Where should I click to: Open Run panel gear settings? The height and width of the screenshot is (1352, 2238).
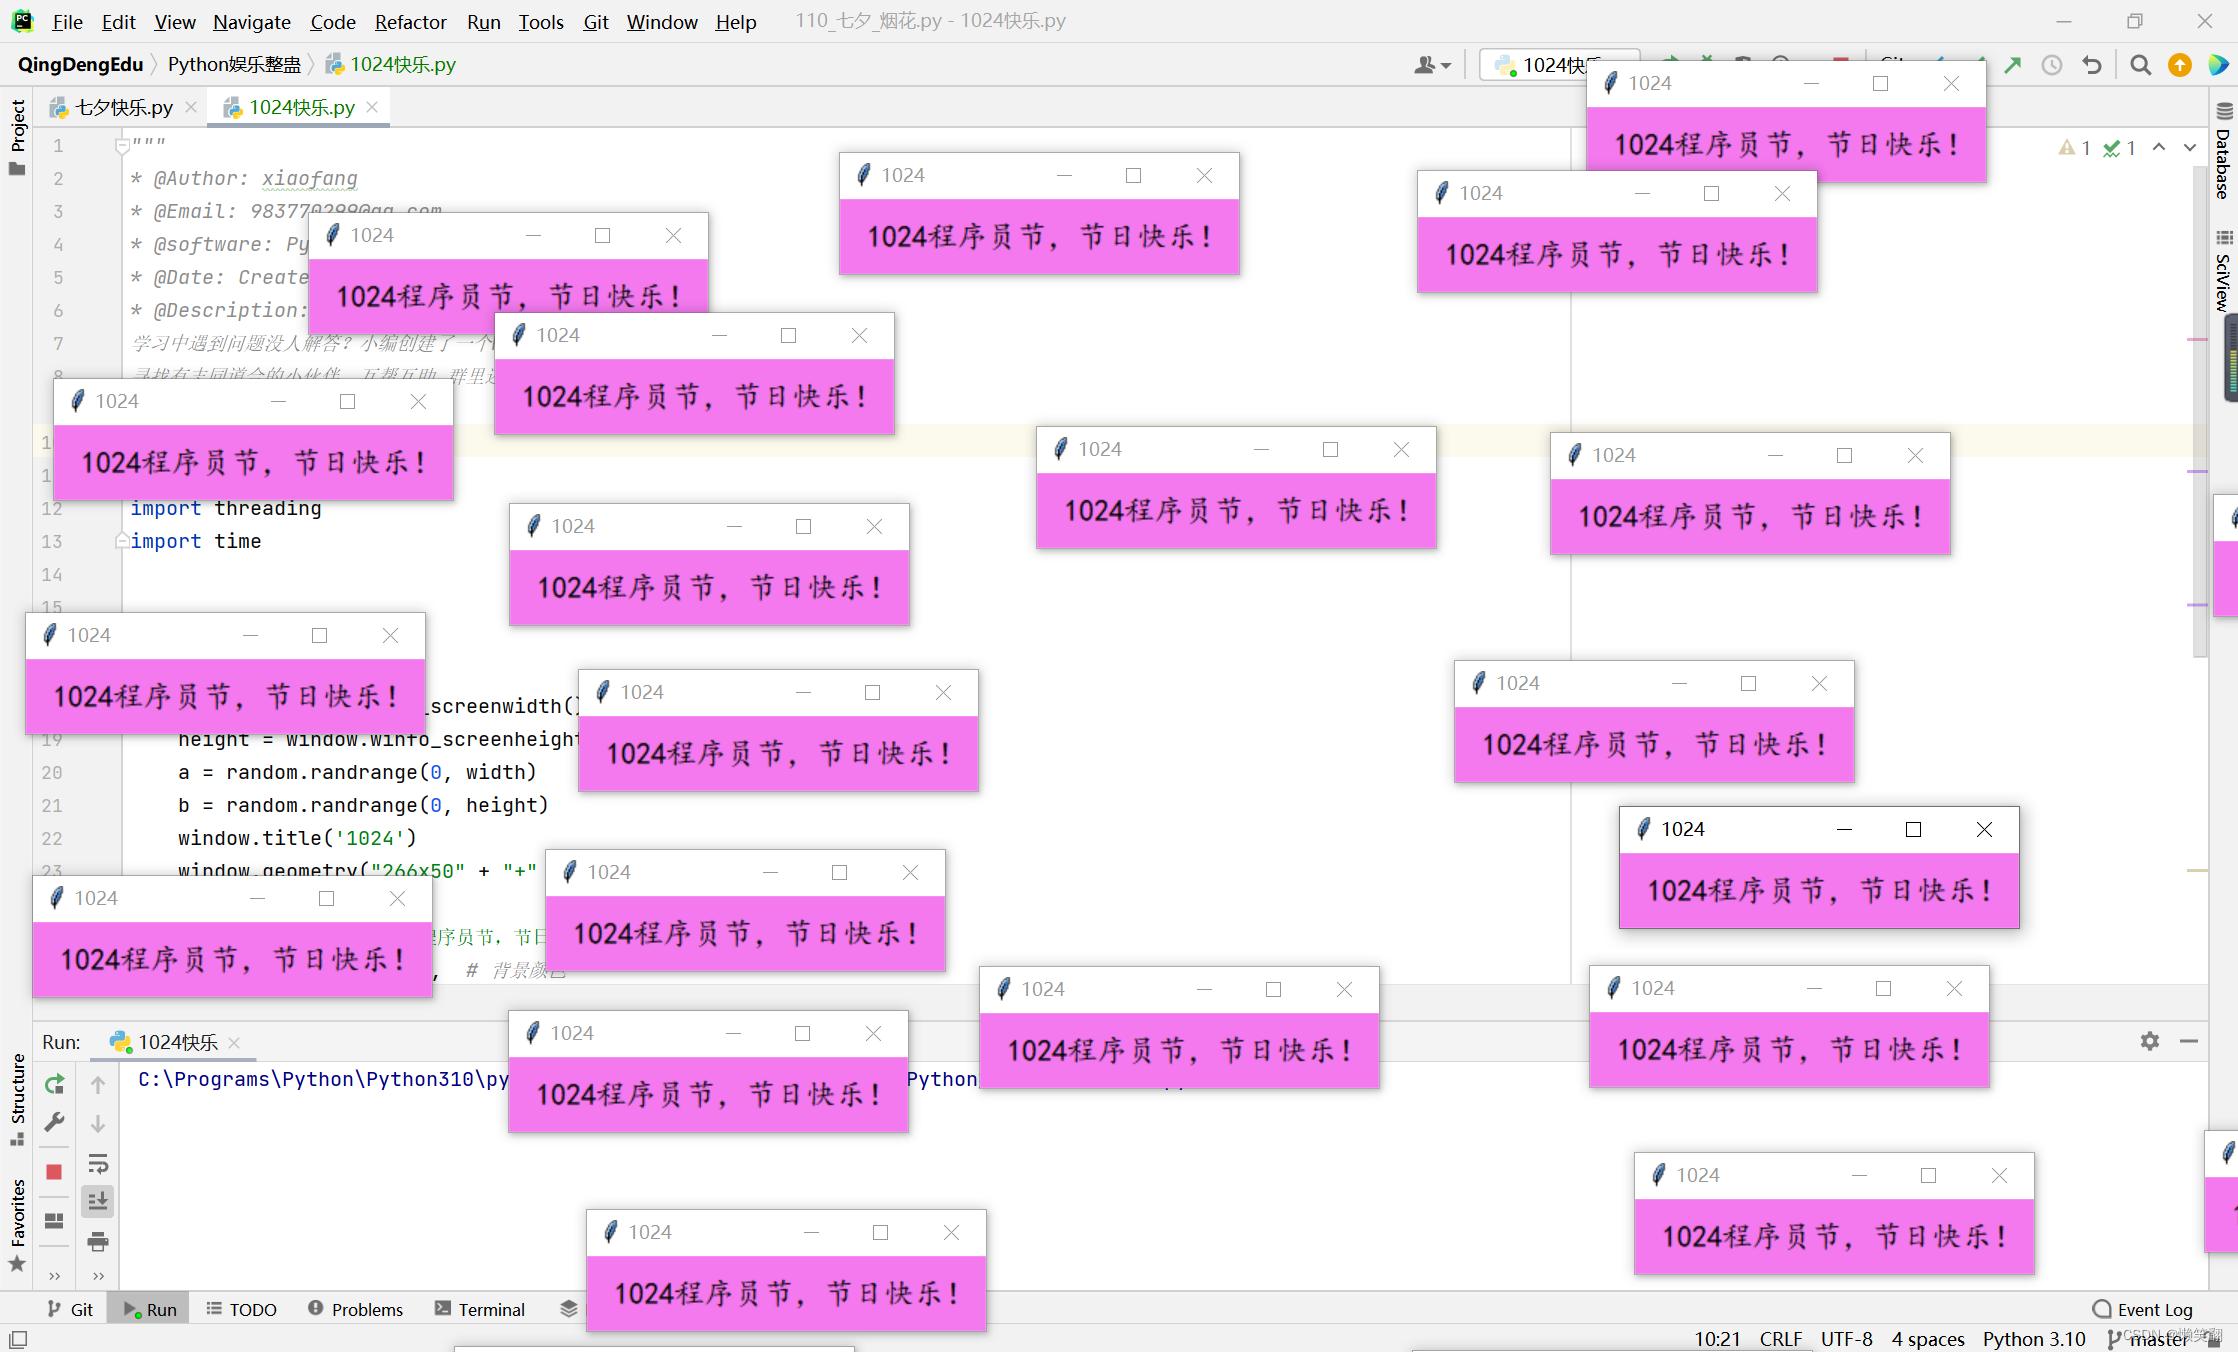pos(2150,1041)
